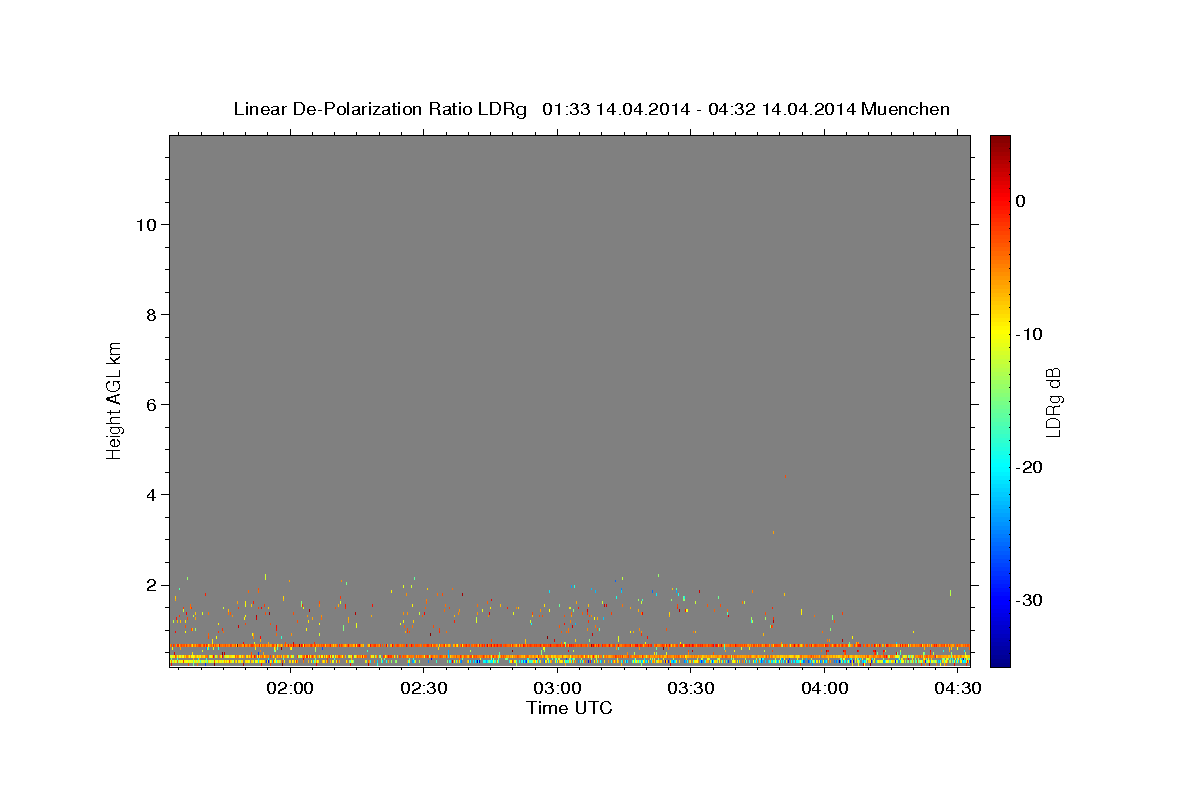This screenshot has width=1200, height=800.
Task: Click the '01:33 14.04.2014' start time in title
Action: click(x=616, y=109)
